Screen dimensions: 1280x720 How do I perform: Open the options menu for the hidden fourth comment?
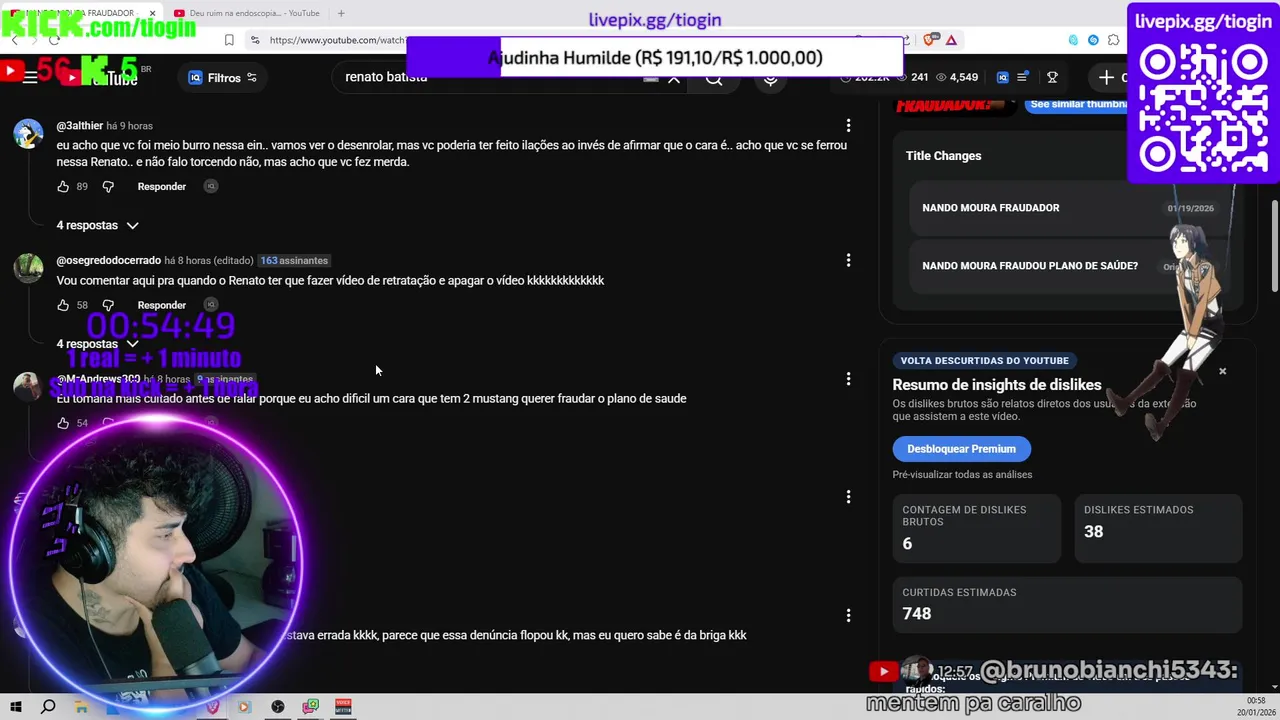[848, 497]
